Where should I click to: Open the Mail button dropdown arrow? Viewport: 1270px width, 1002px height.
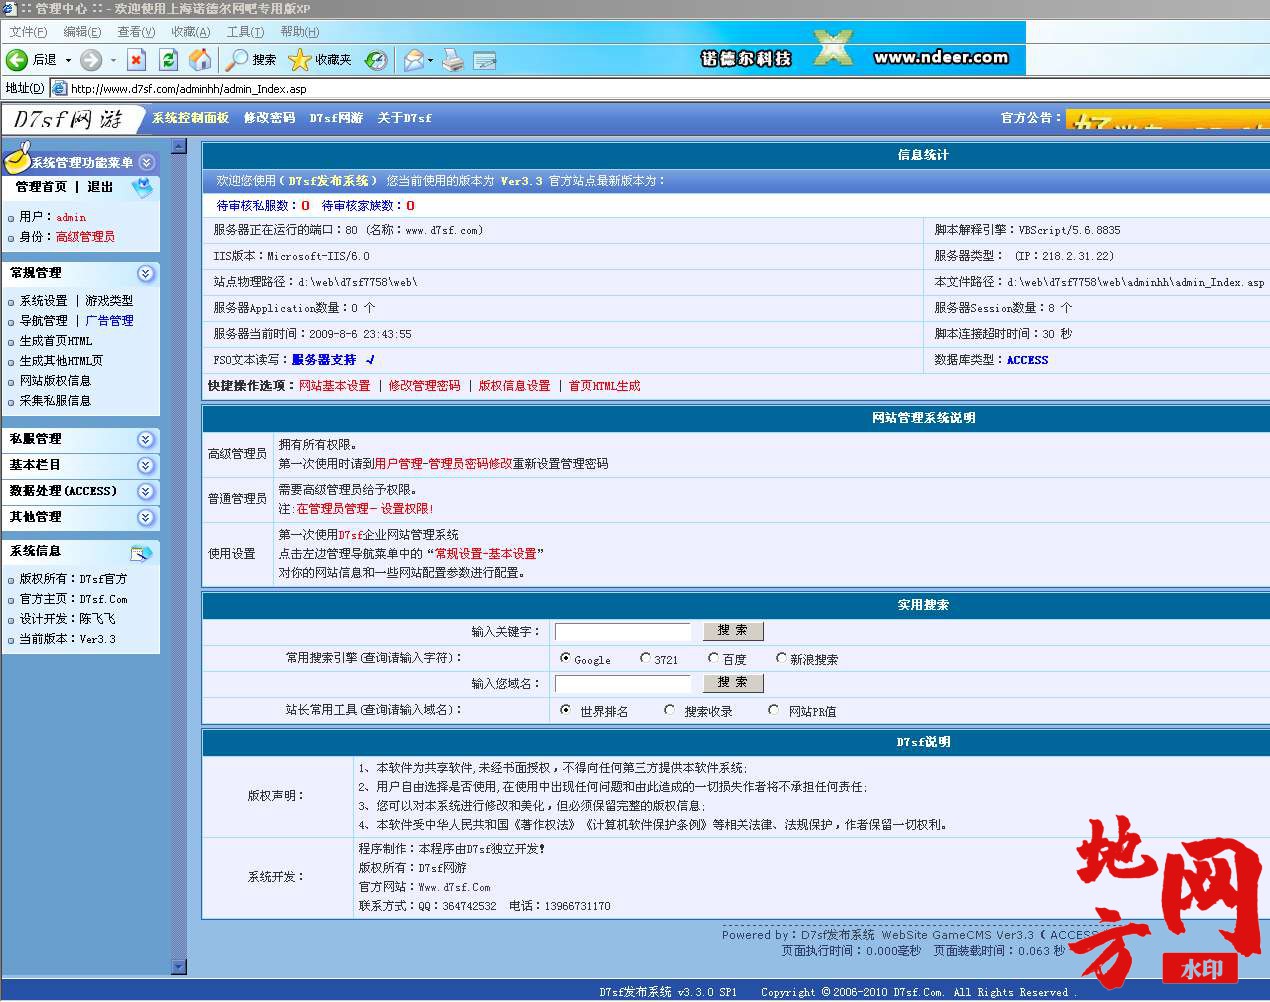pyautogui.click(x=431, y=60)
